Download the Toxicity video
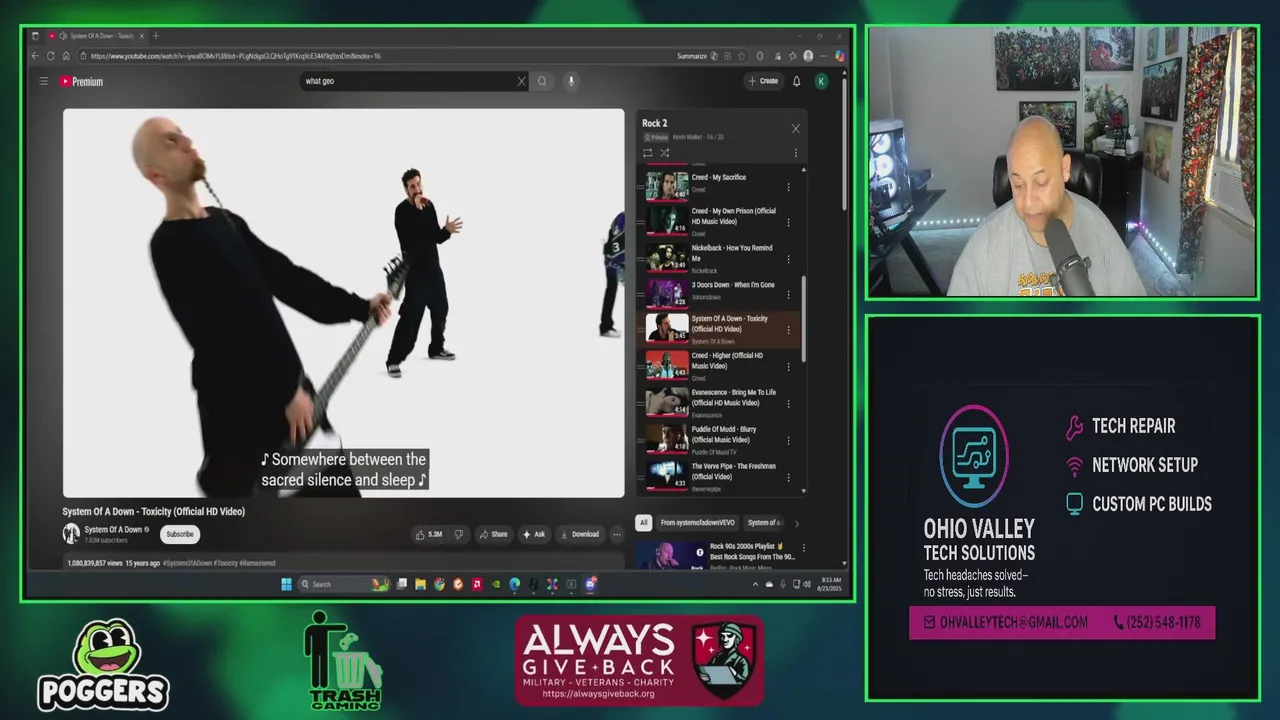 pos(580,534)
